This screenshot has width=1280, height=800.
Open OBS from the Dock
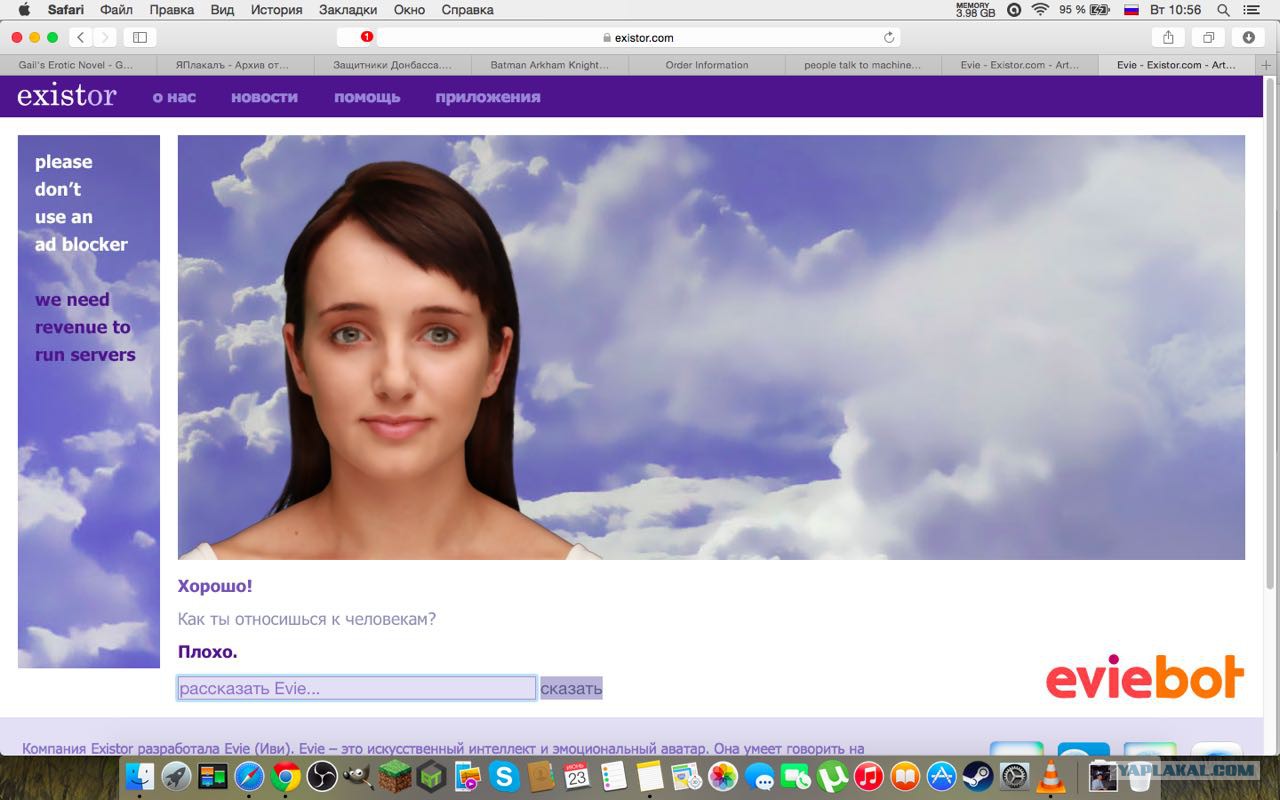click(322, 776)
